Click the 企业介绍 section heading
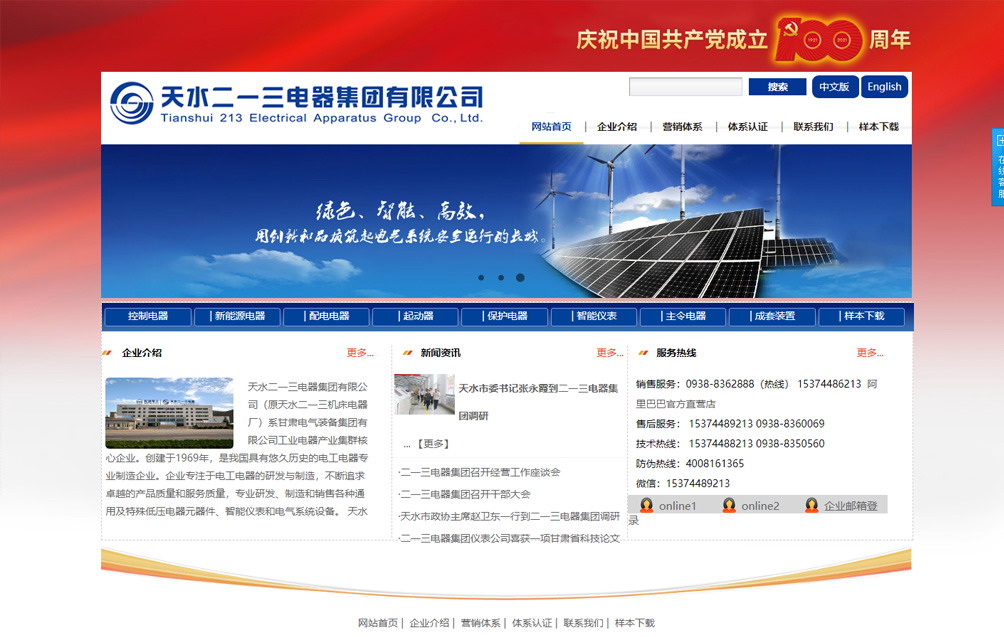 click(x=142, y=353)
